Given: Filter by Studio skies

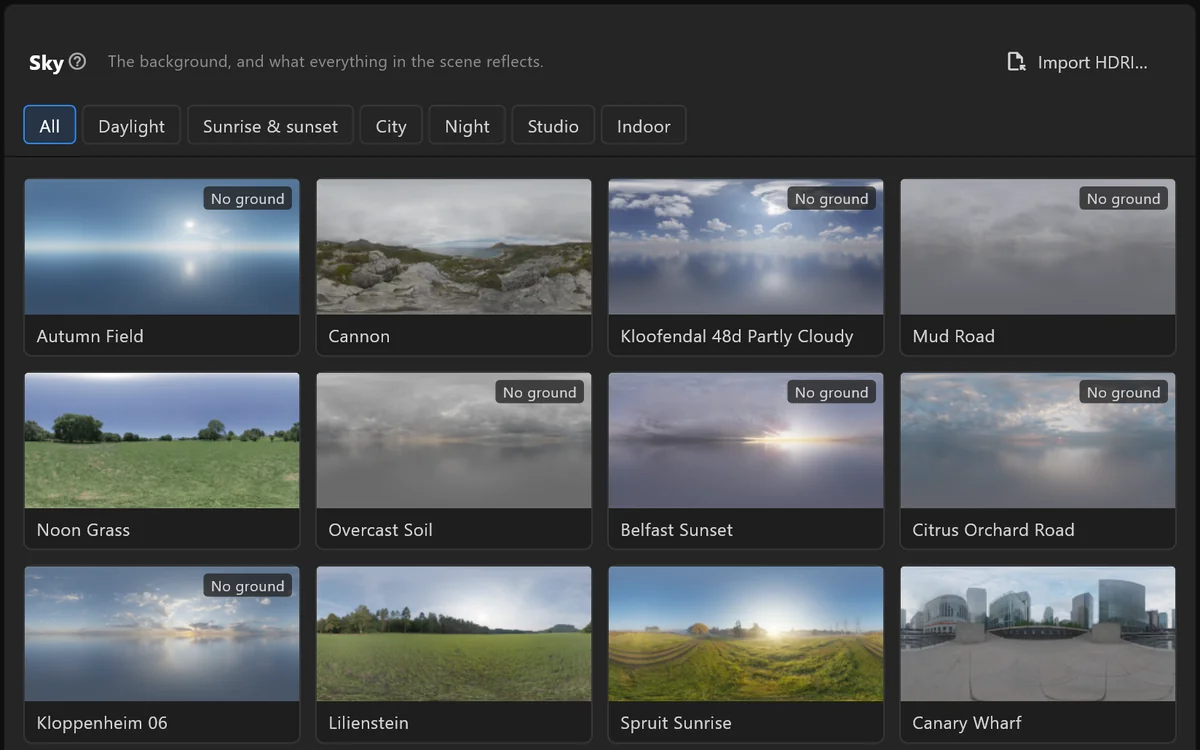Looking at the screenshot, I should 553,126.
